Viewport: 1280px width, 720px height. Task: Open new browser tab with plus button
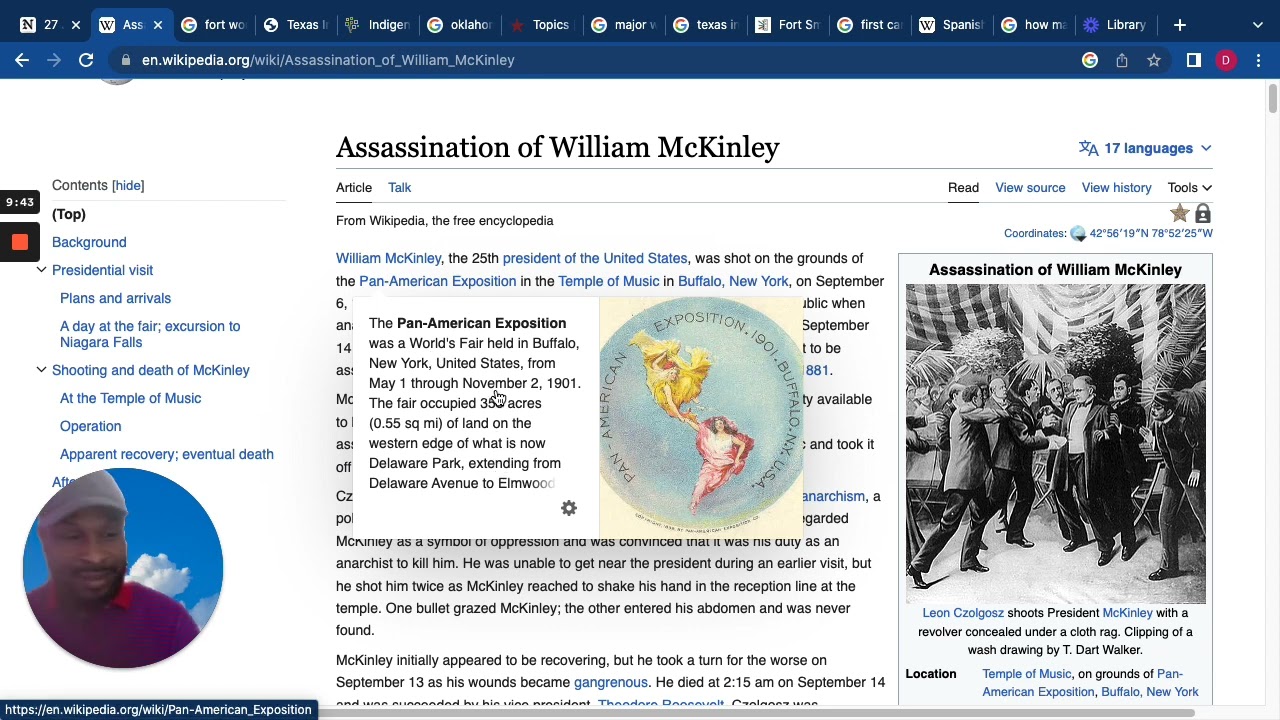[1180, 25]
